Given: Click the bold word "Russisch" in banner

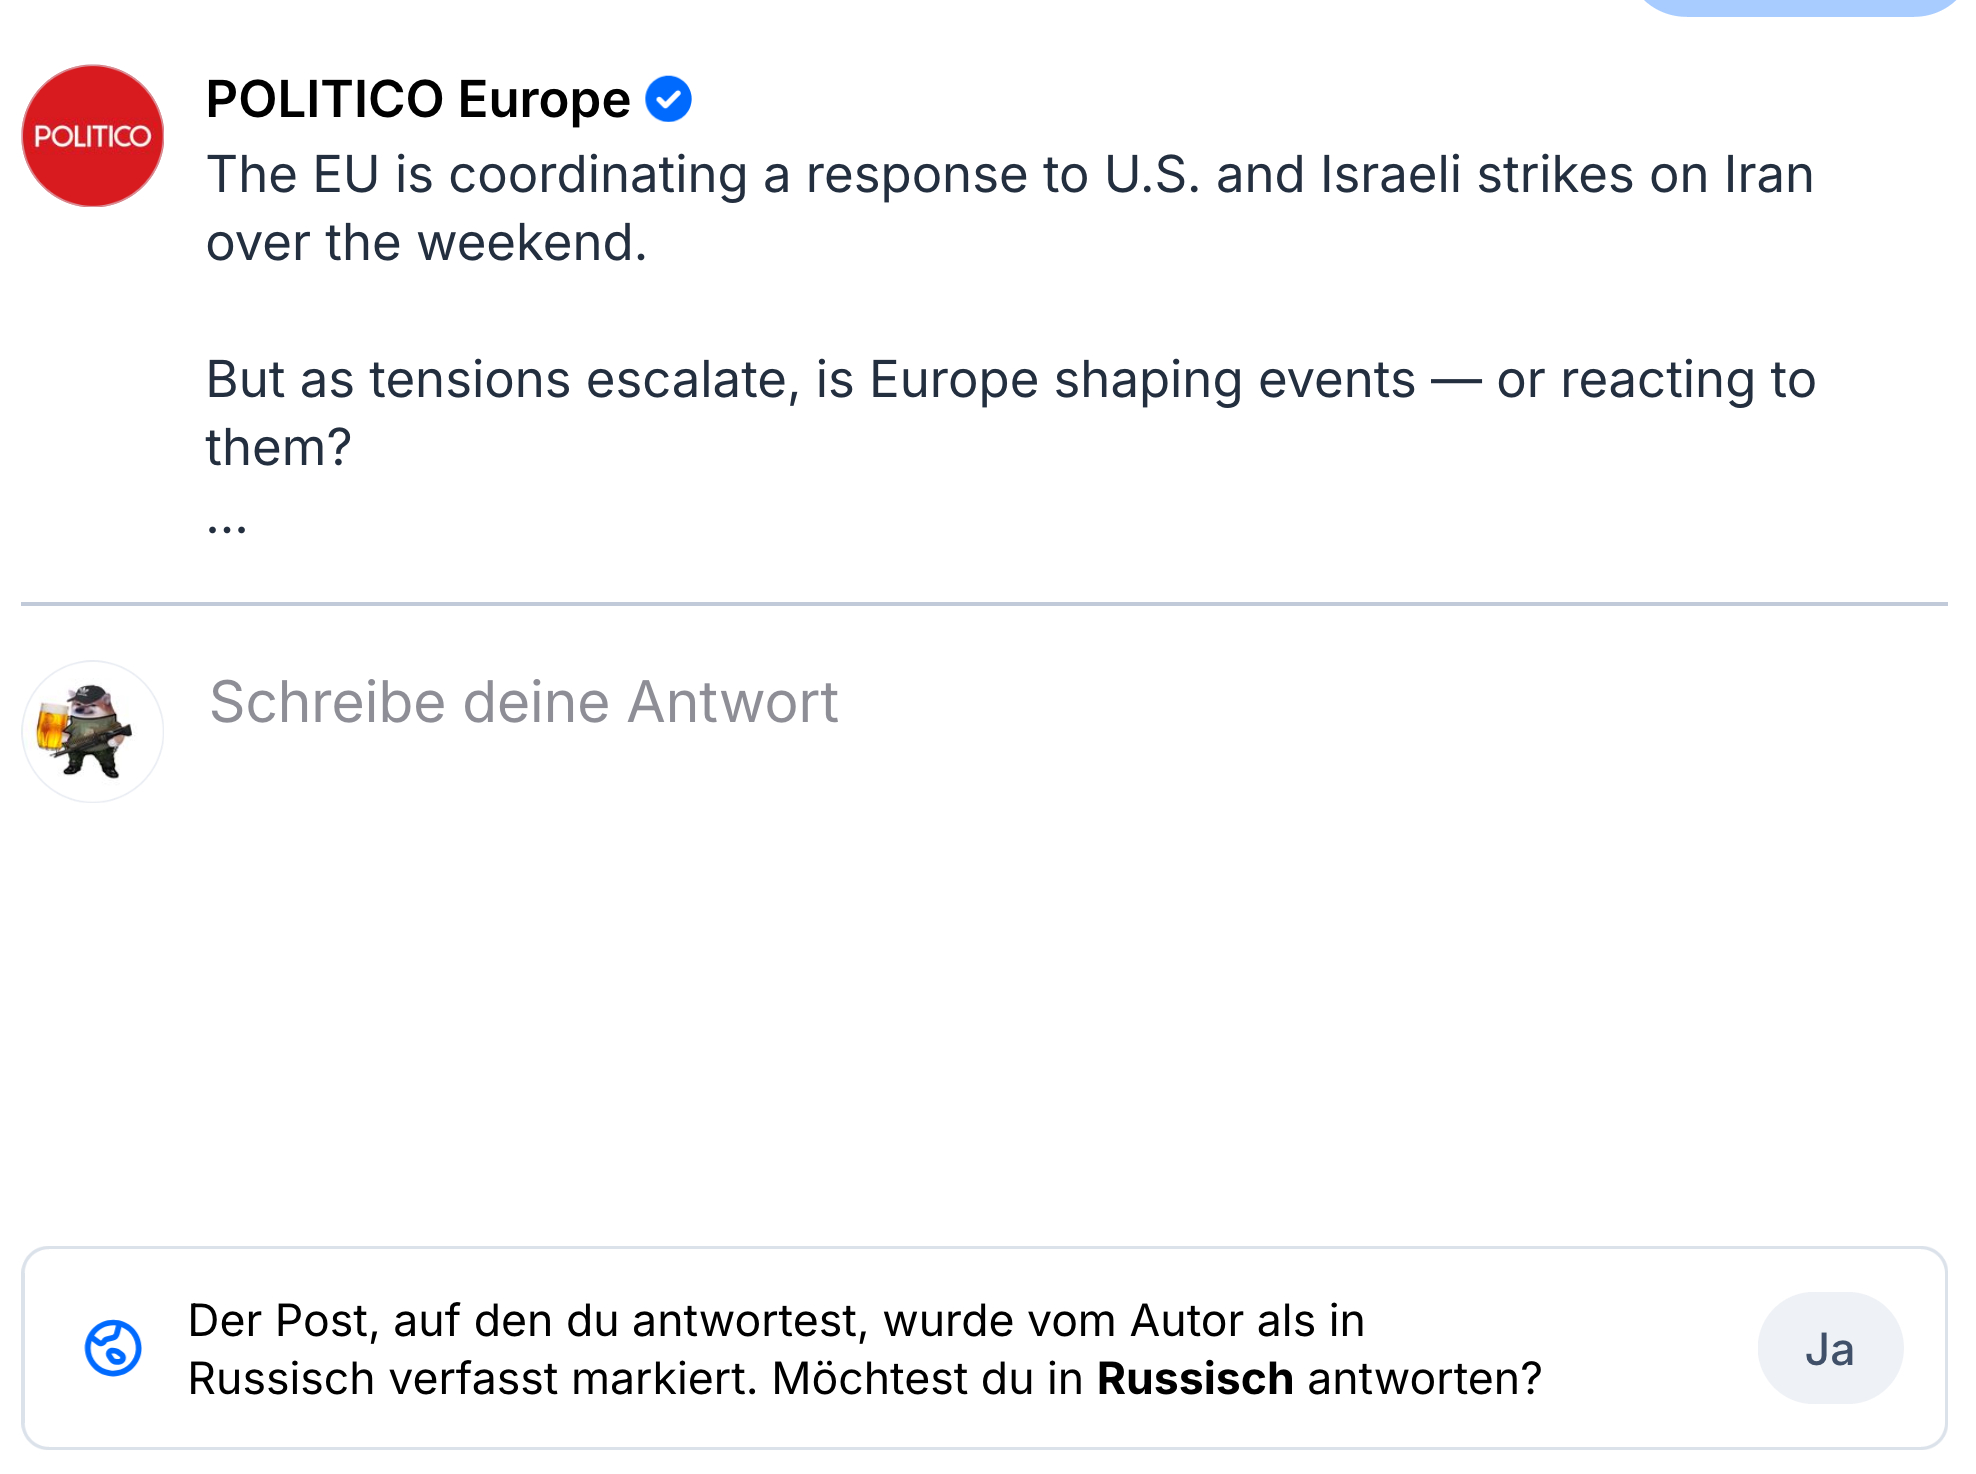Looking at the screenshot, I should click(x=1195, y=1378).
